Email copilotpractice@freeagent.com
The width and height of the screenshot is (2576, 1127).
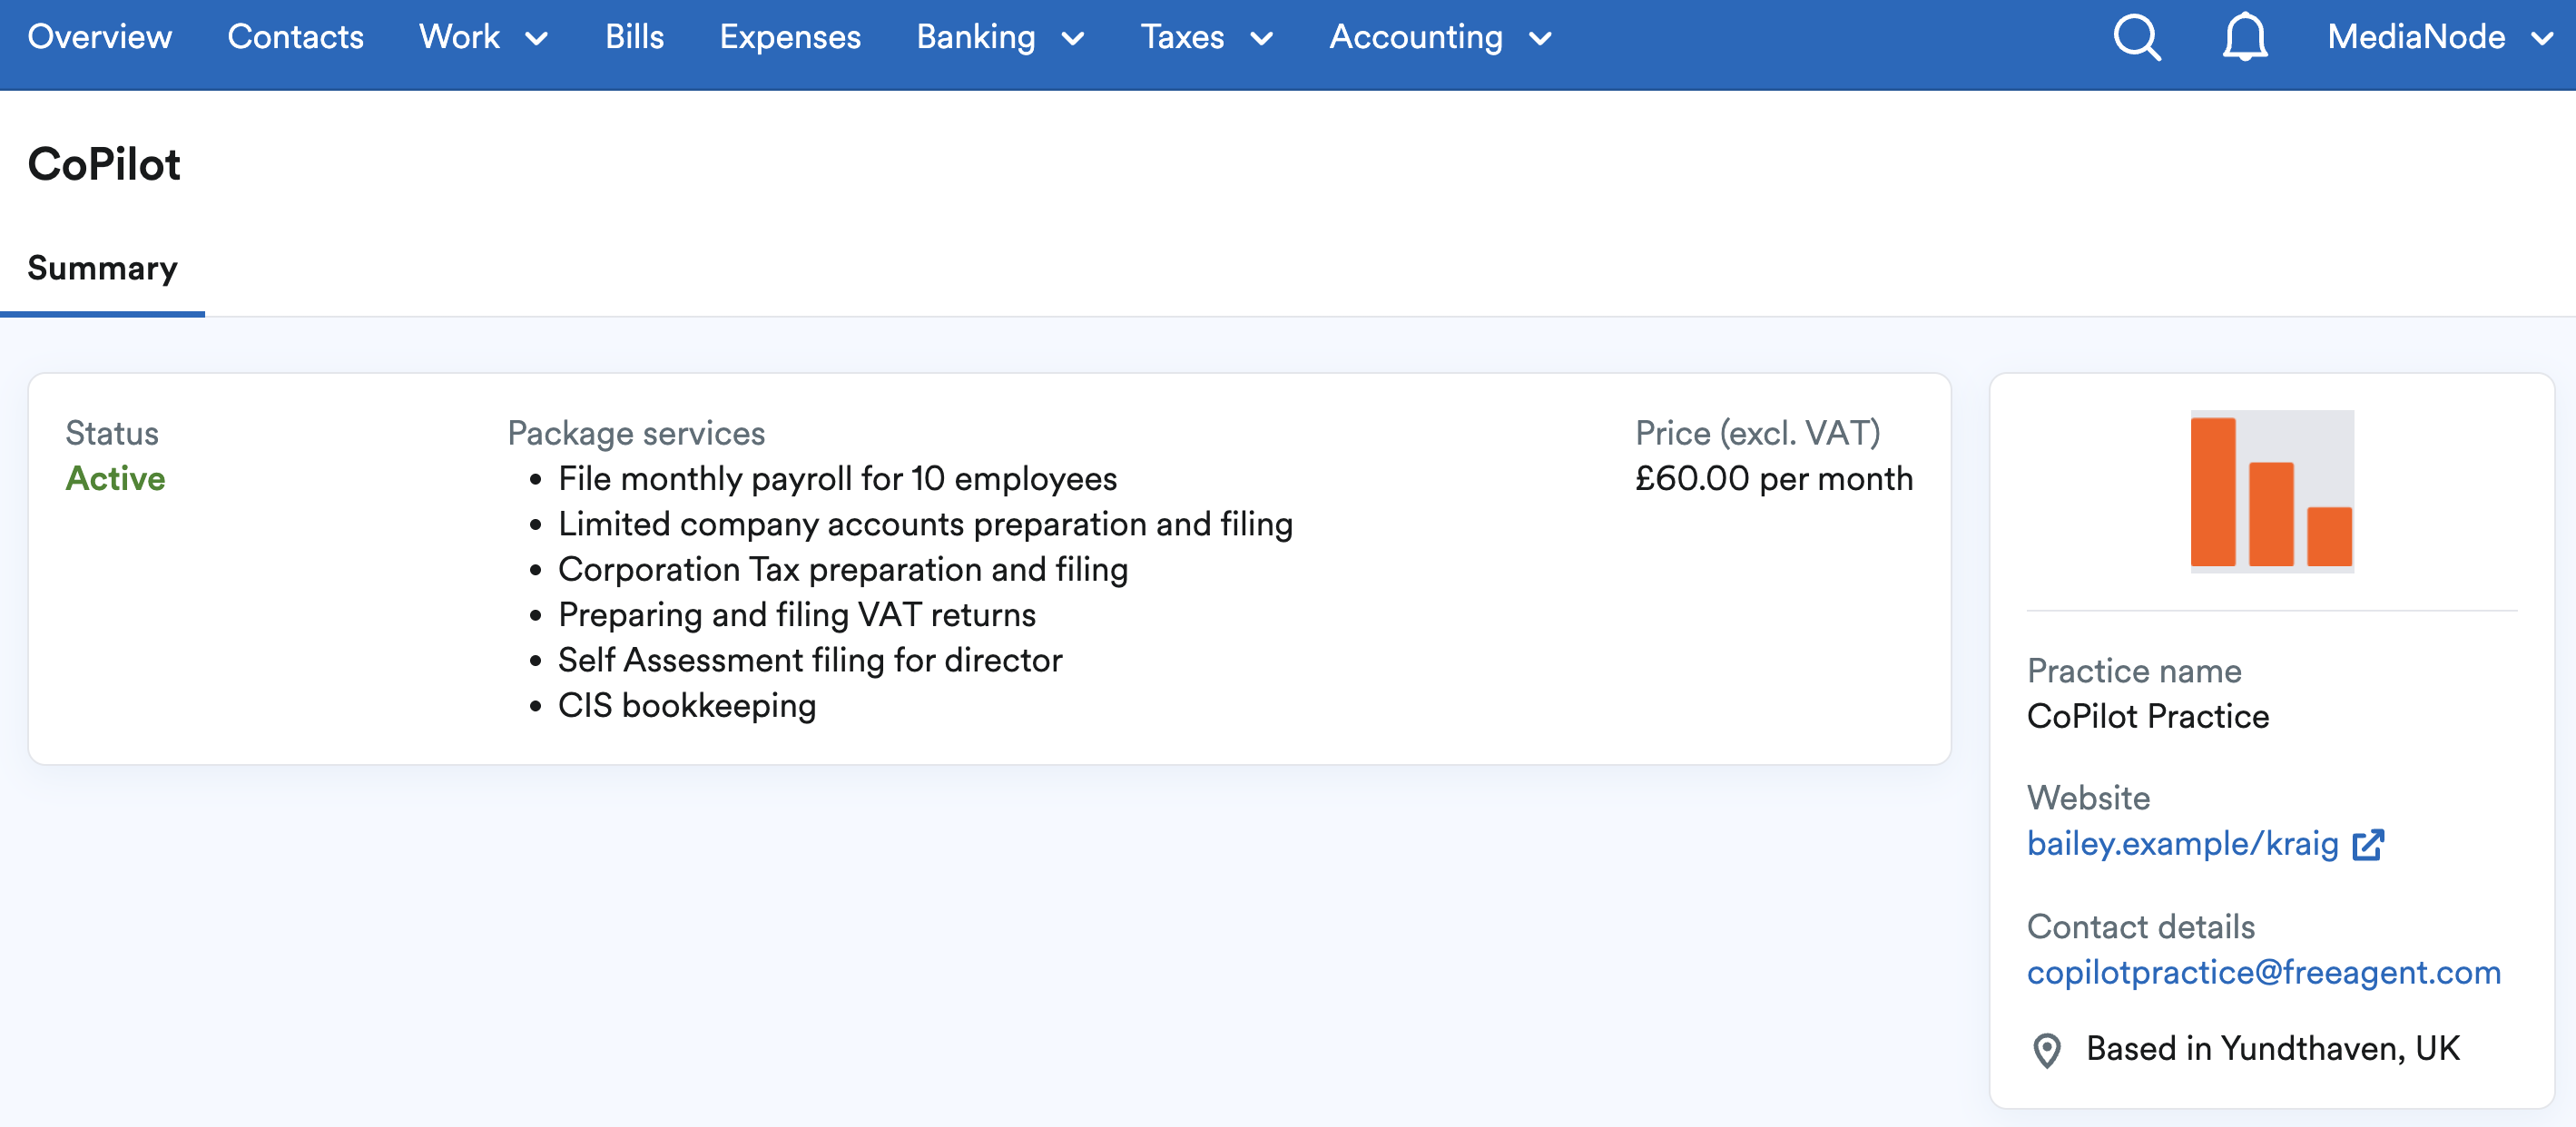2264,972
